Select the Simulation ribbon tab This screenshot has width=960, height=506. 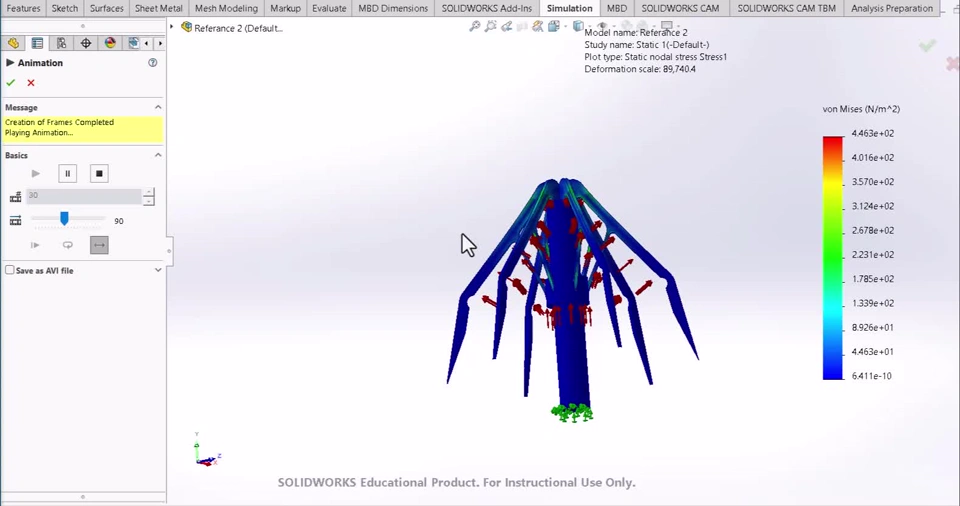pyautogui.click(x=569, y=8)
